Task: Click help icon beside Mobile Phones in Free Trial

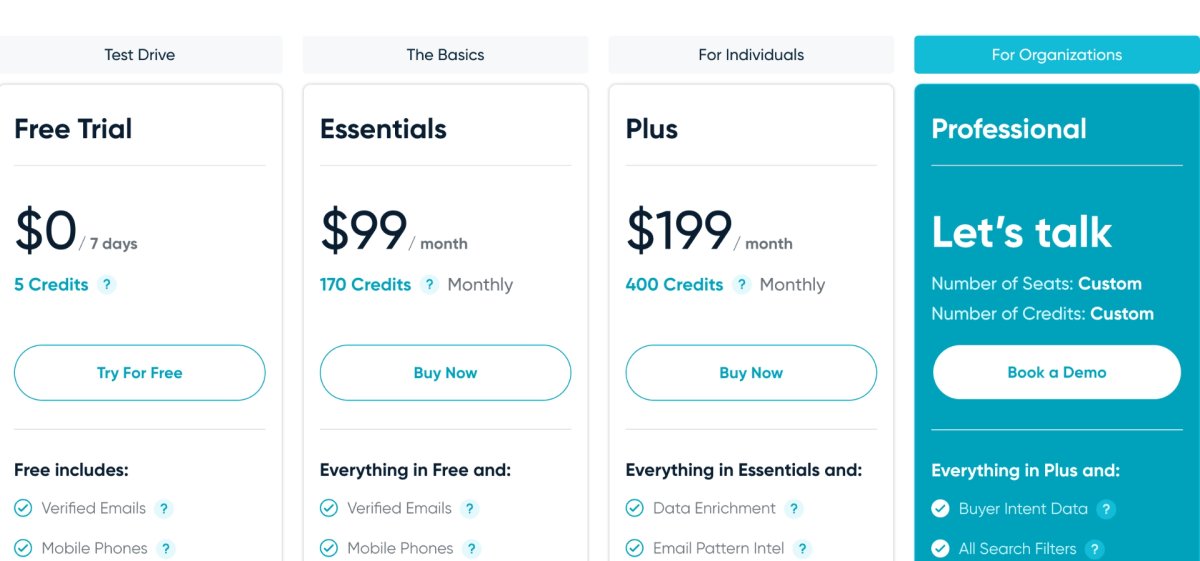Action: (x=166, y=549)
